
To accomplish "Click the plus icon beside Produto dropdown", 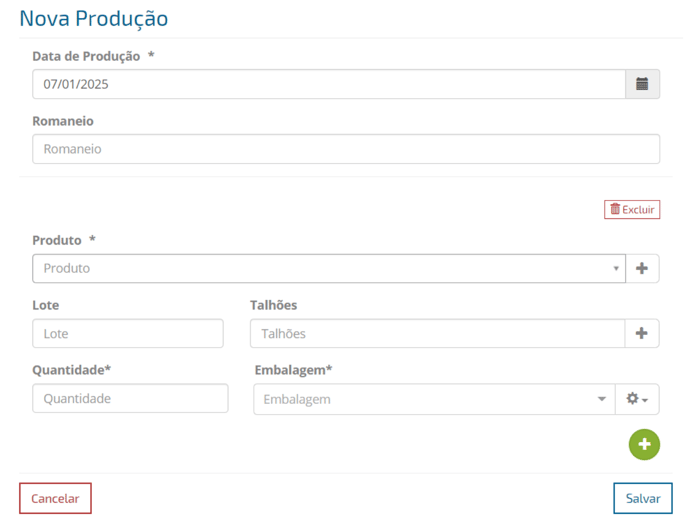I will [x=642, y=268].
